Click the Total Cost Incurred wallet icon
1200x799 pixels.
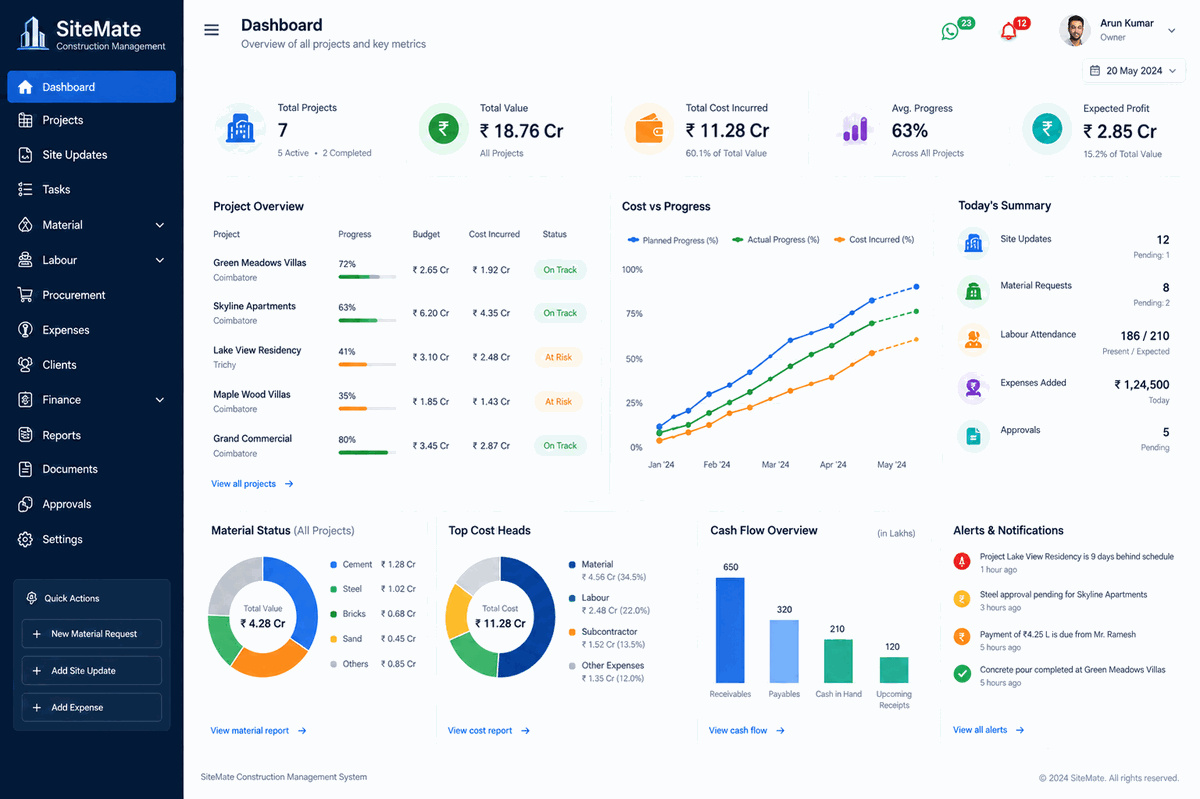[x=650, y=129]
